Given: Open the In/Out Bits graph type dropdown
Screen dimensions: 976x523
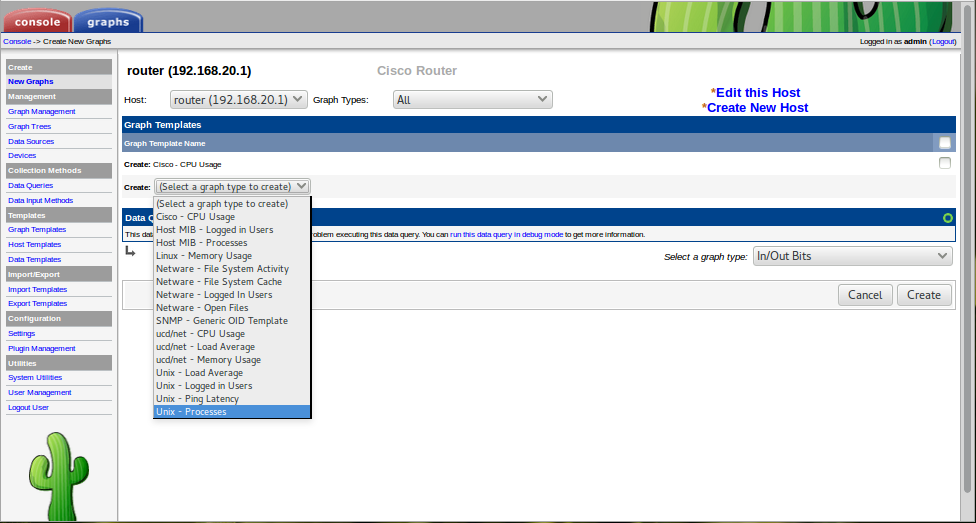Looking at the screenshot, I should tap(852, 257).
